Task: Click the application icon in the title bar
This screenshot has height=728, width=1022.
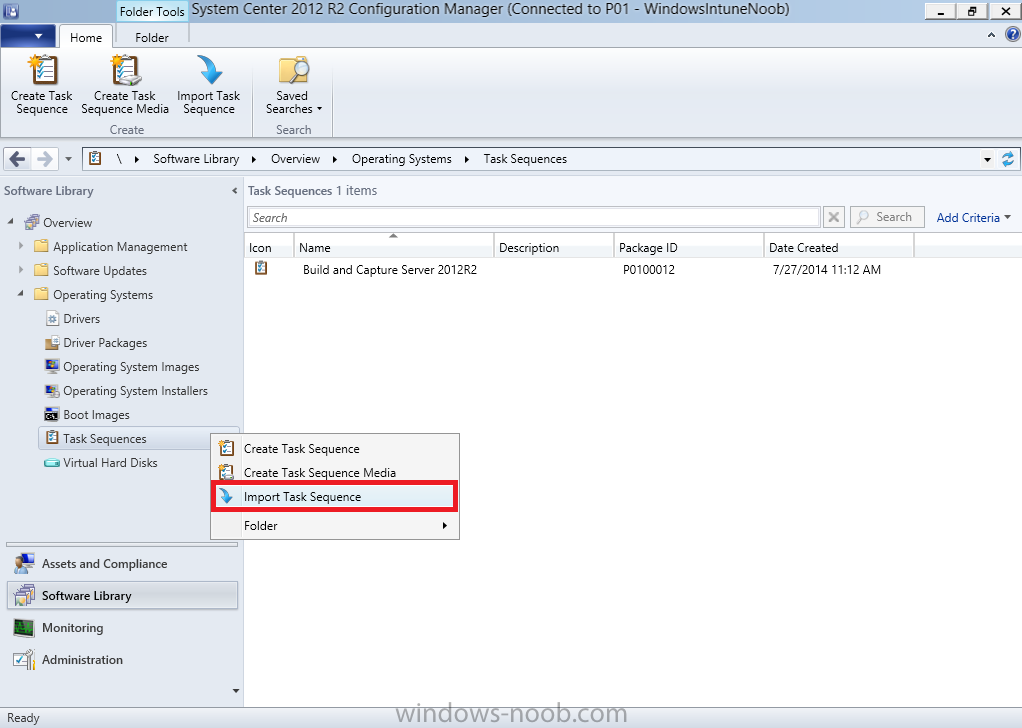Action: pos(10,11)
